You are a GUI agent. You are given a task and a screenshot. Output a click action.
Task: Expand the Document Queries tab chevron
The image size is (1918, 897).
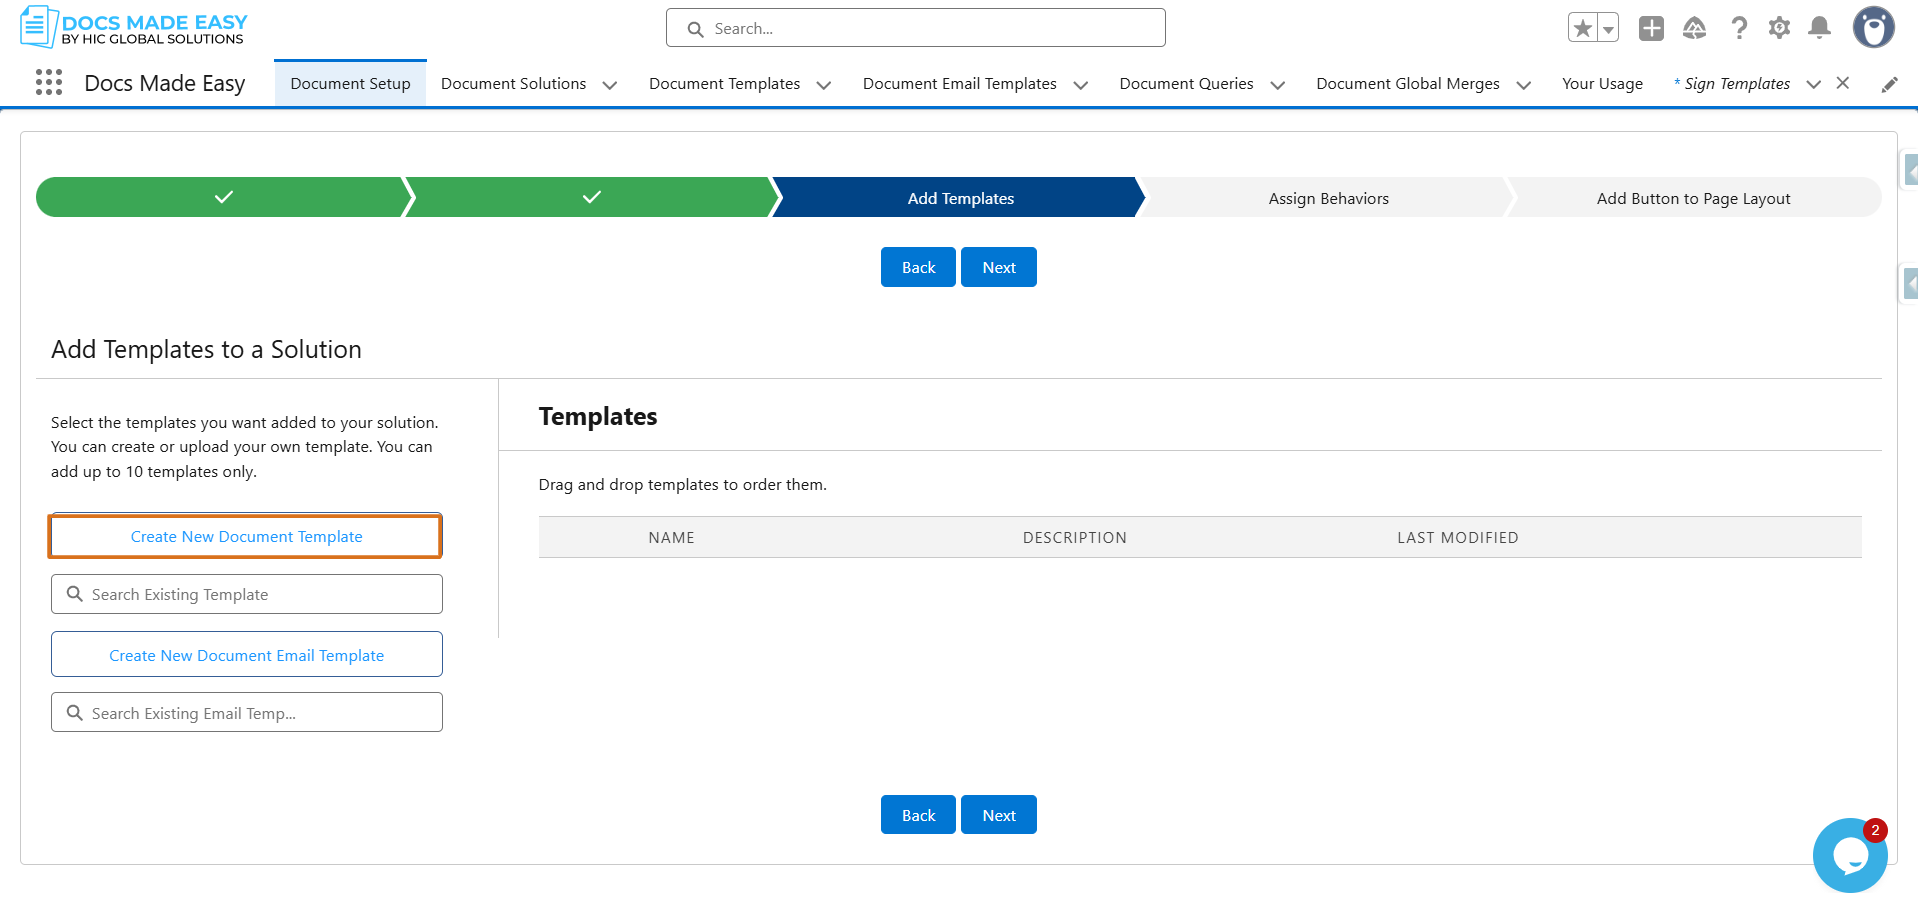pyautogui.click(x=1277, y=85)
